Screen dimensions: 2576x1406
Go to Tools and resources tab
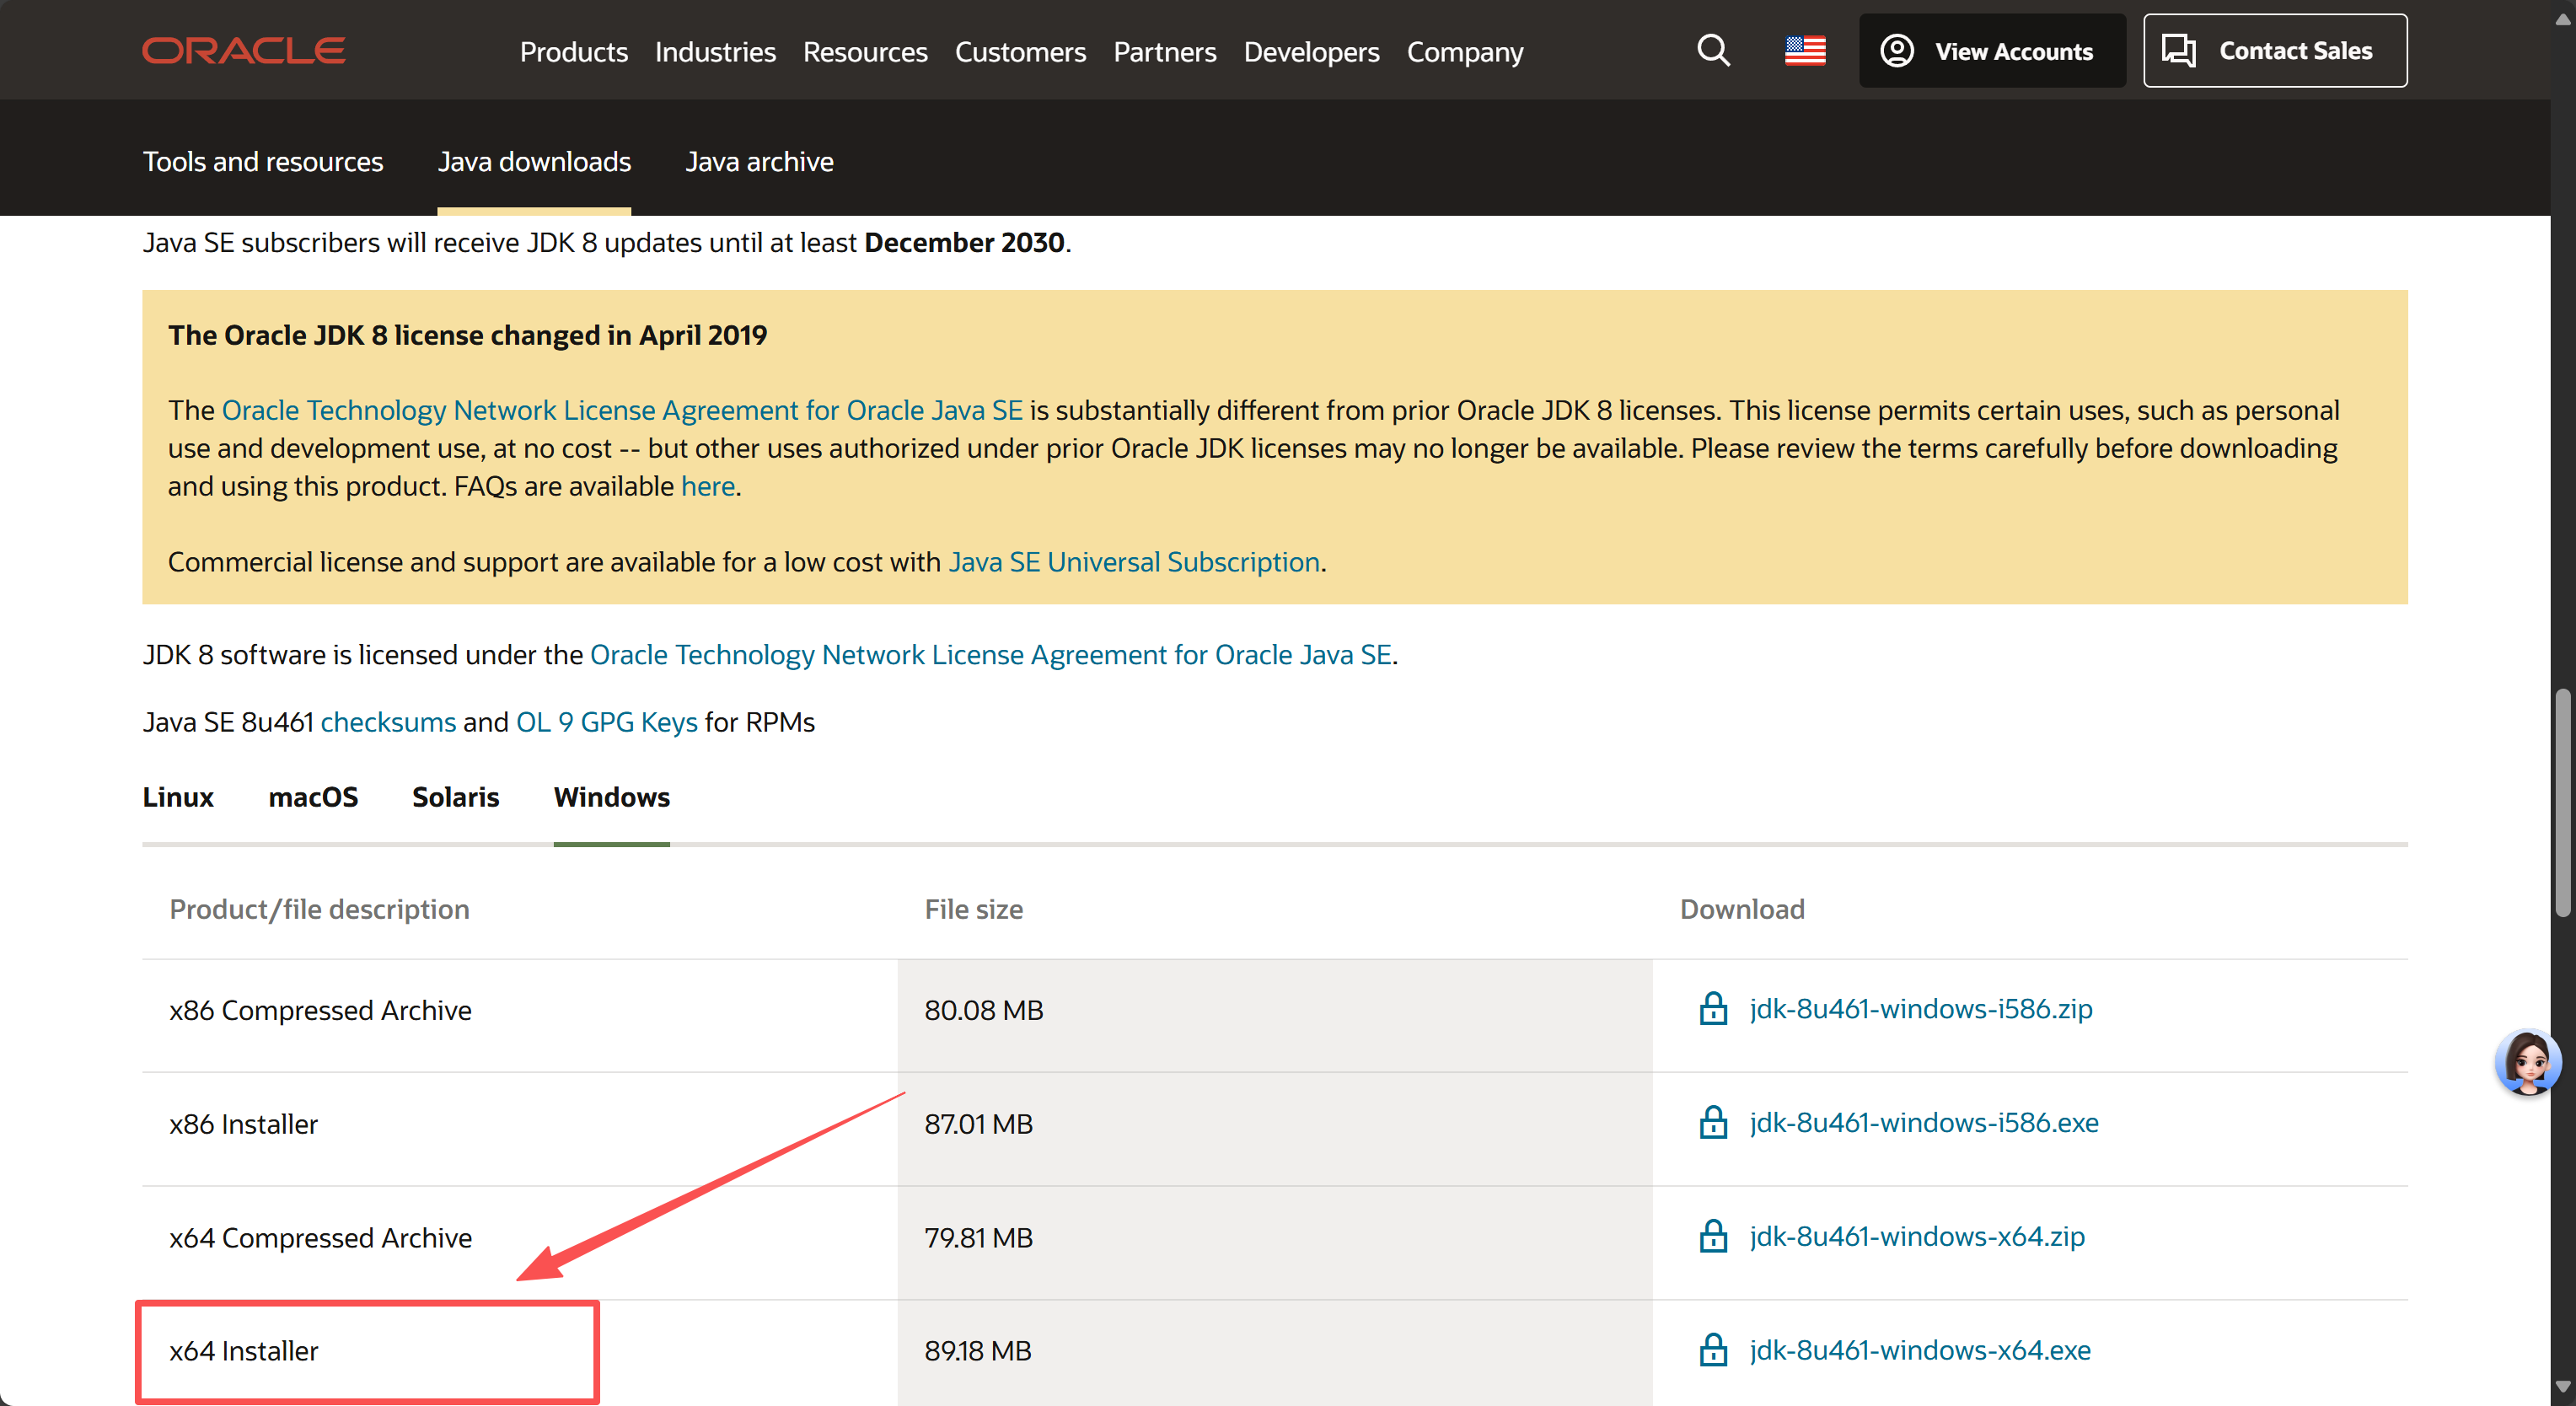pyautogui.click(x=263, y=162)
